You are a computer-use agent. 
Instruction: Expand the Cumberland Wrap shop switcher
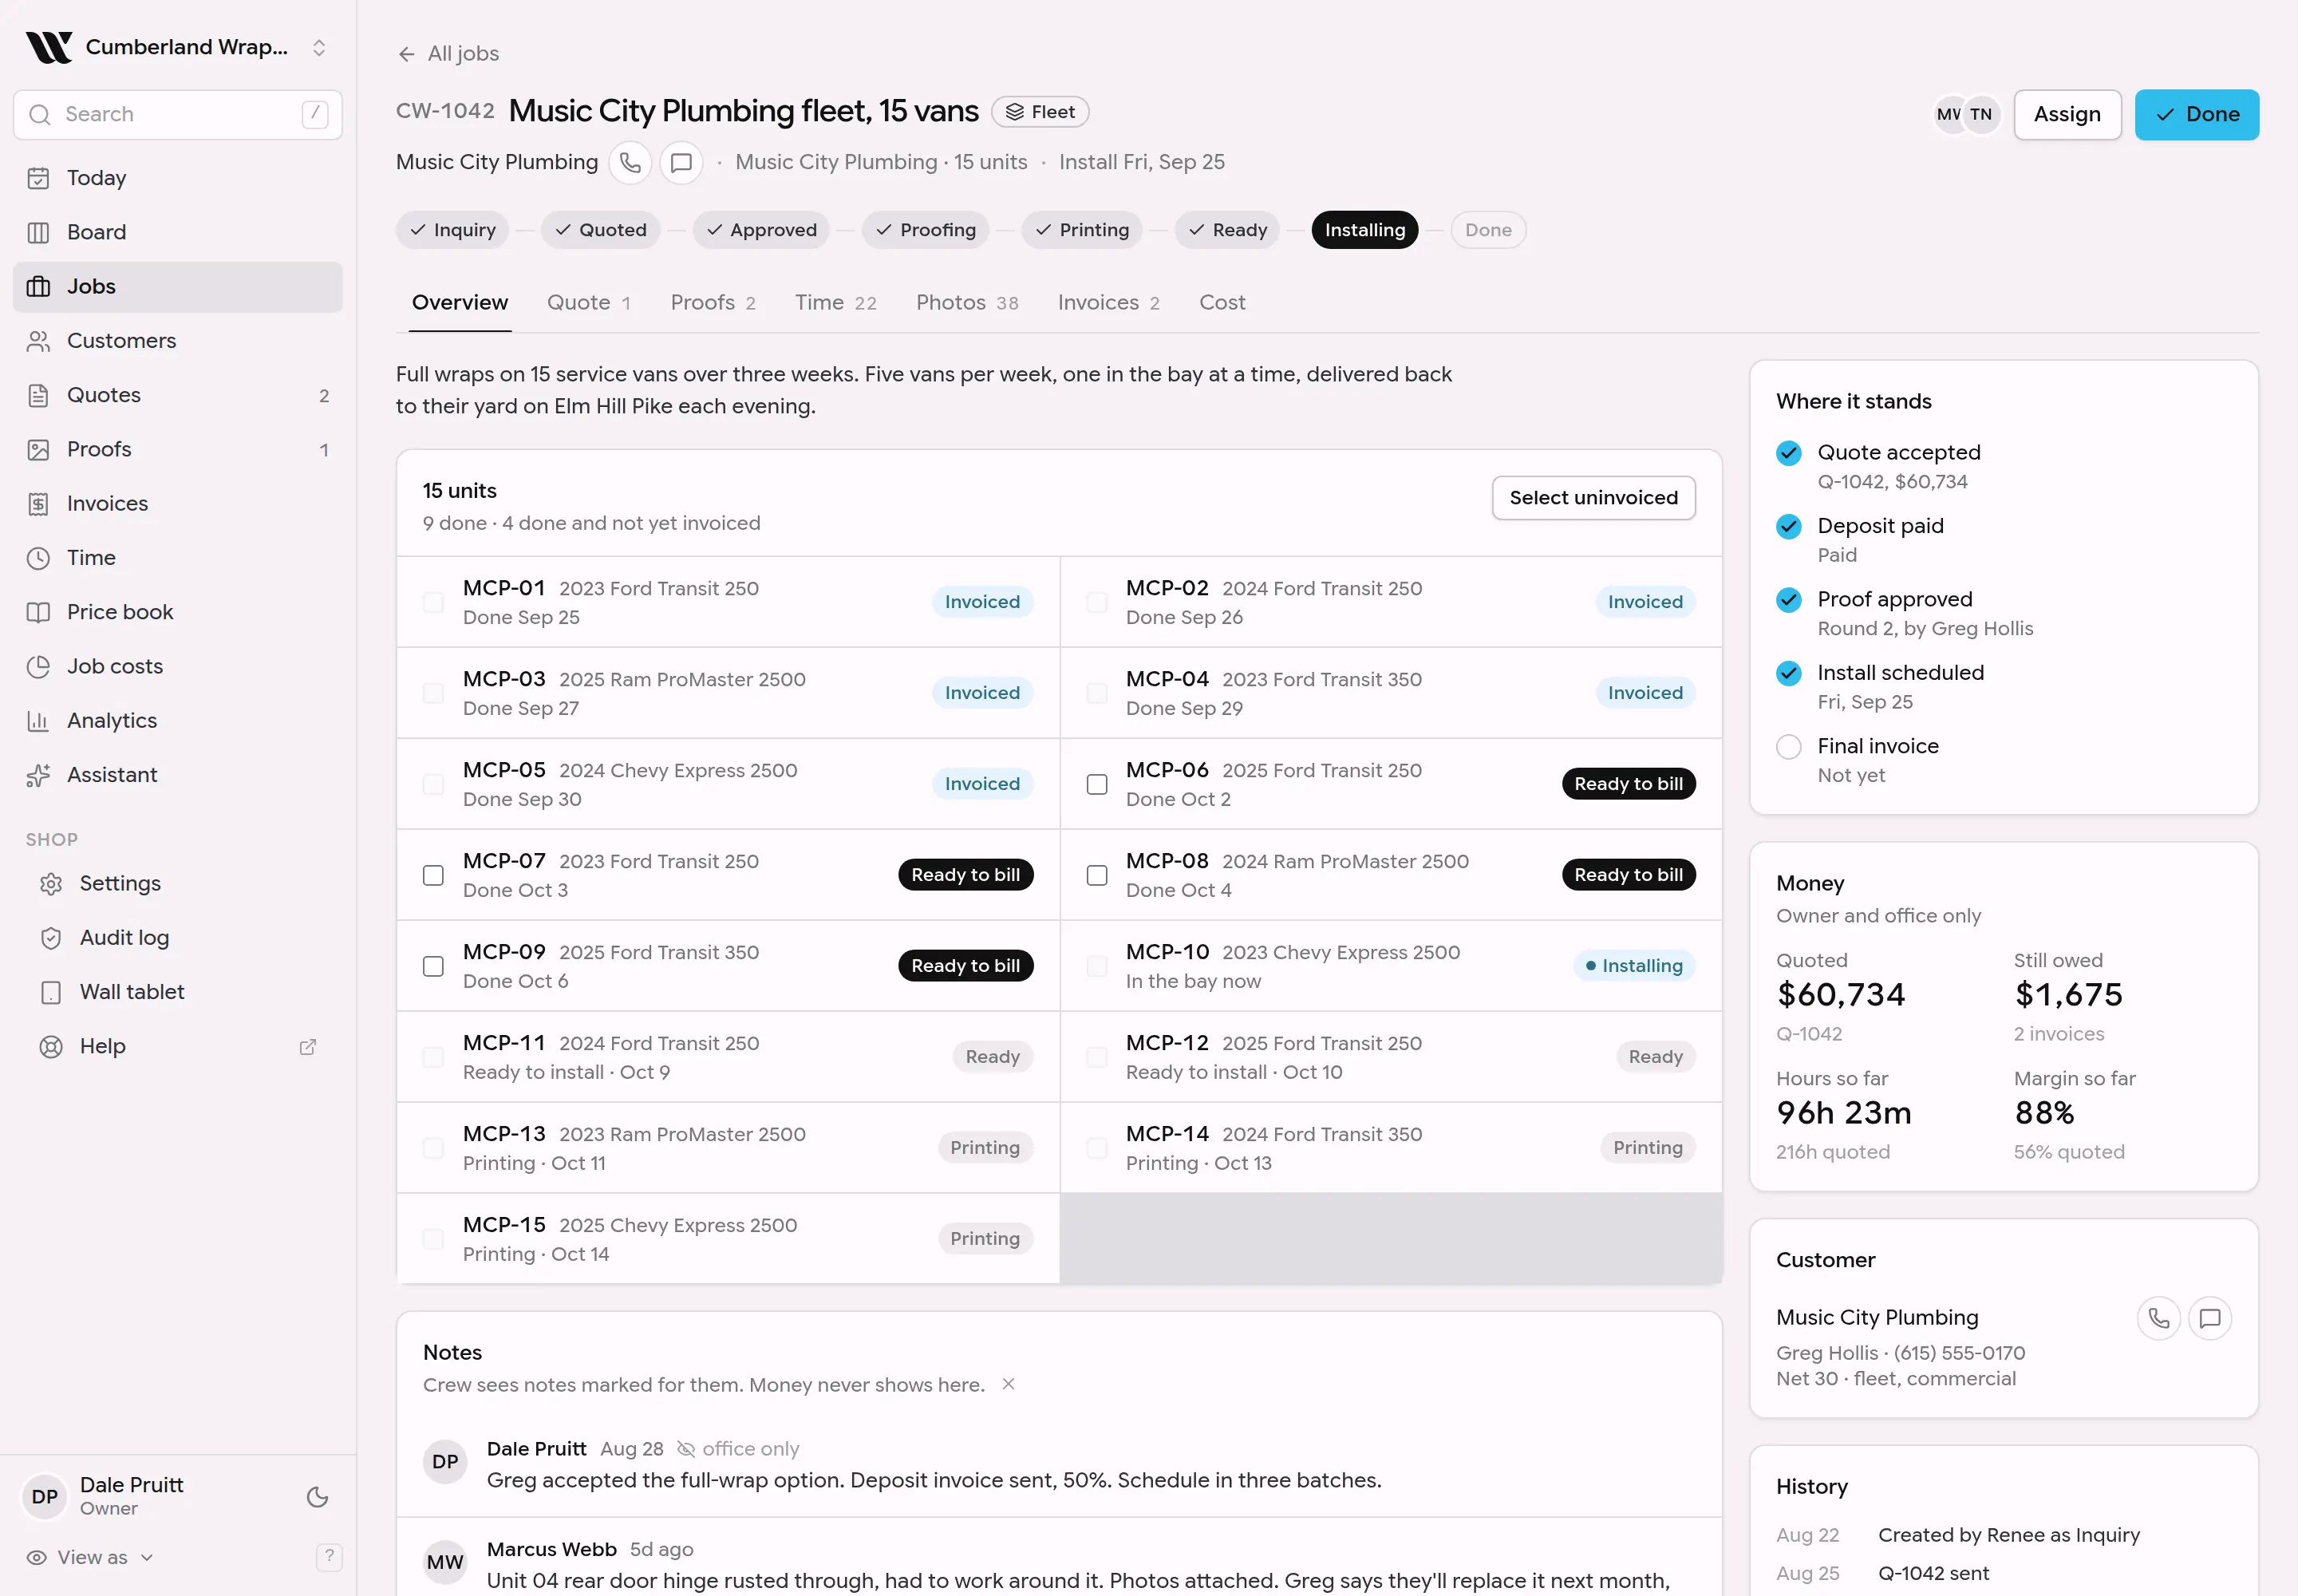(x=177, y=47)
